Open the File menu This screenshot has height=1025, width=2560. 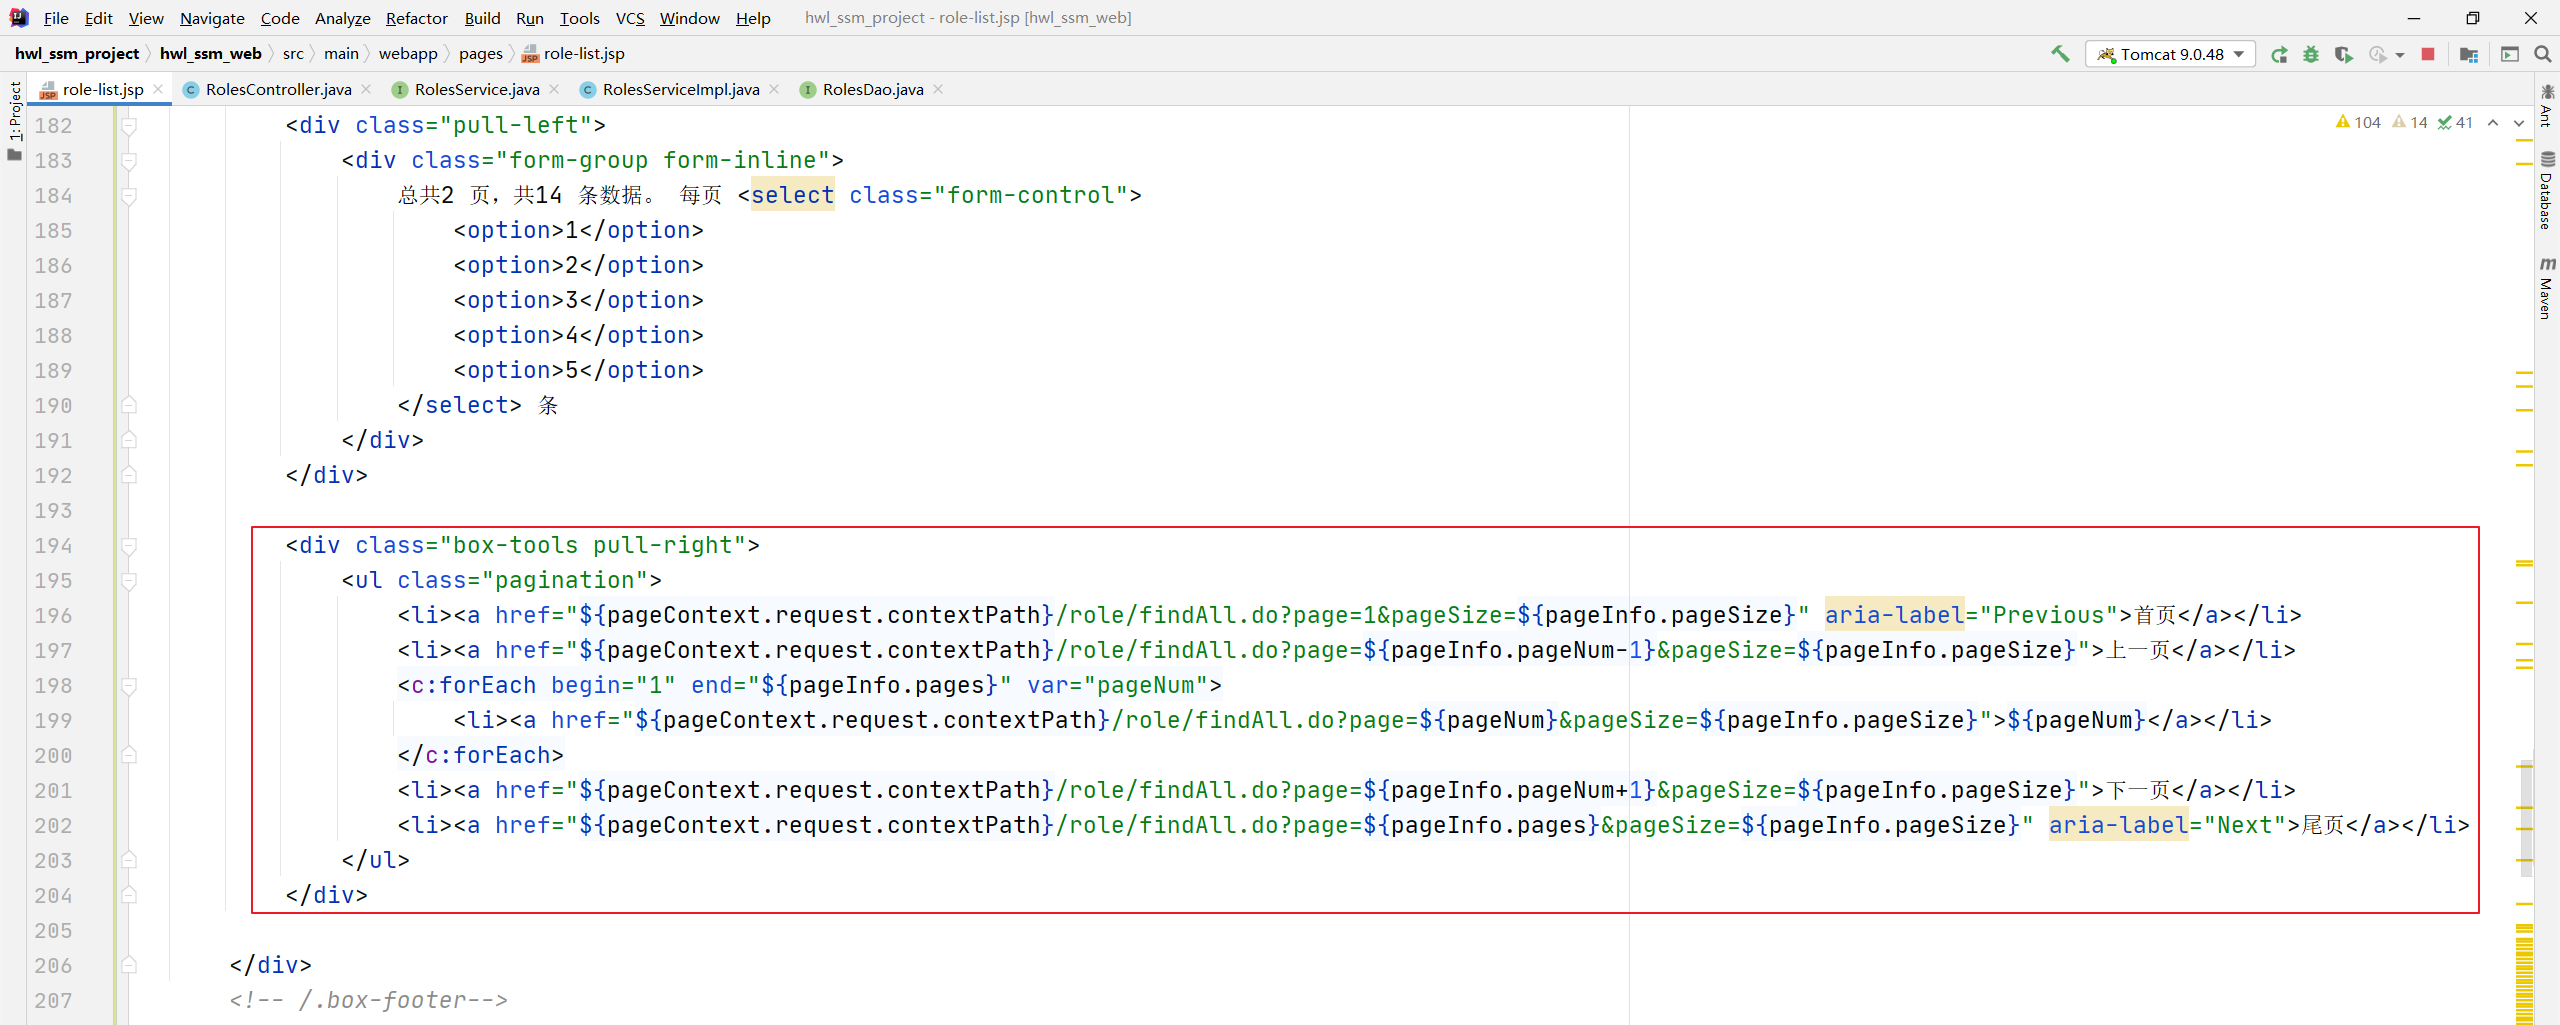tap(56, 18)
